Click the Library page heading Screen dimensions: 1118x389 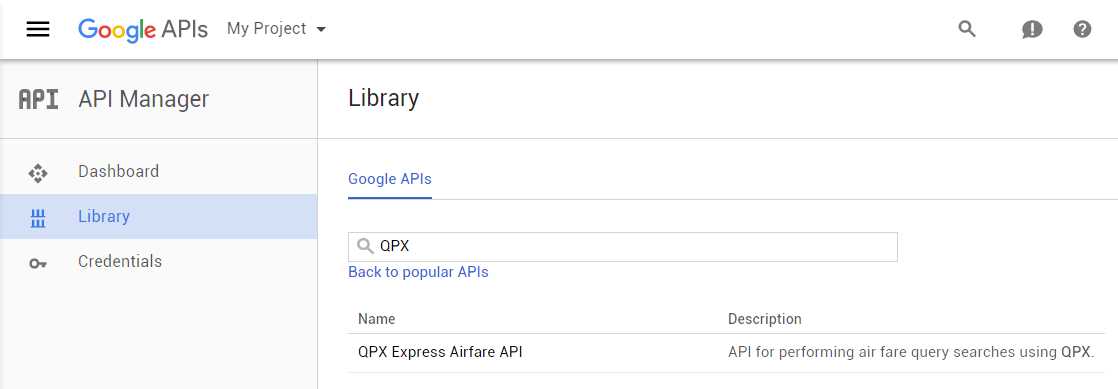pos(384,98)
